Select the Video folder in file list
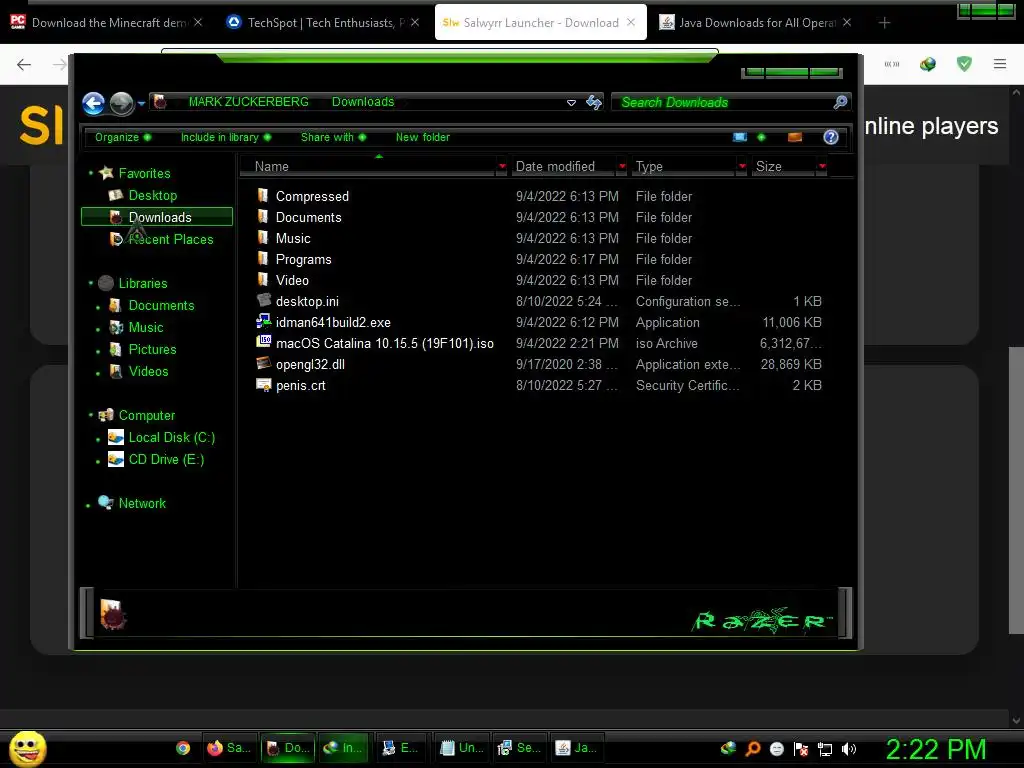This screenshot has height=768, width=1024. tap(292, 280)
